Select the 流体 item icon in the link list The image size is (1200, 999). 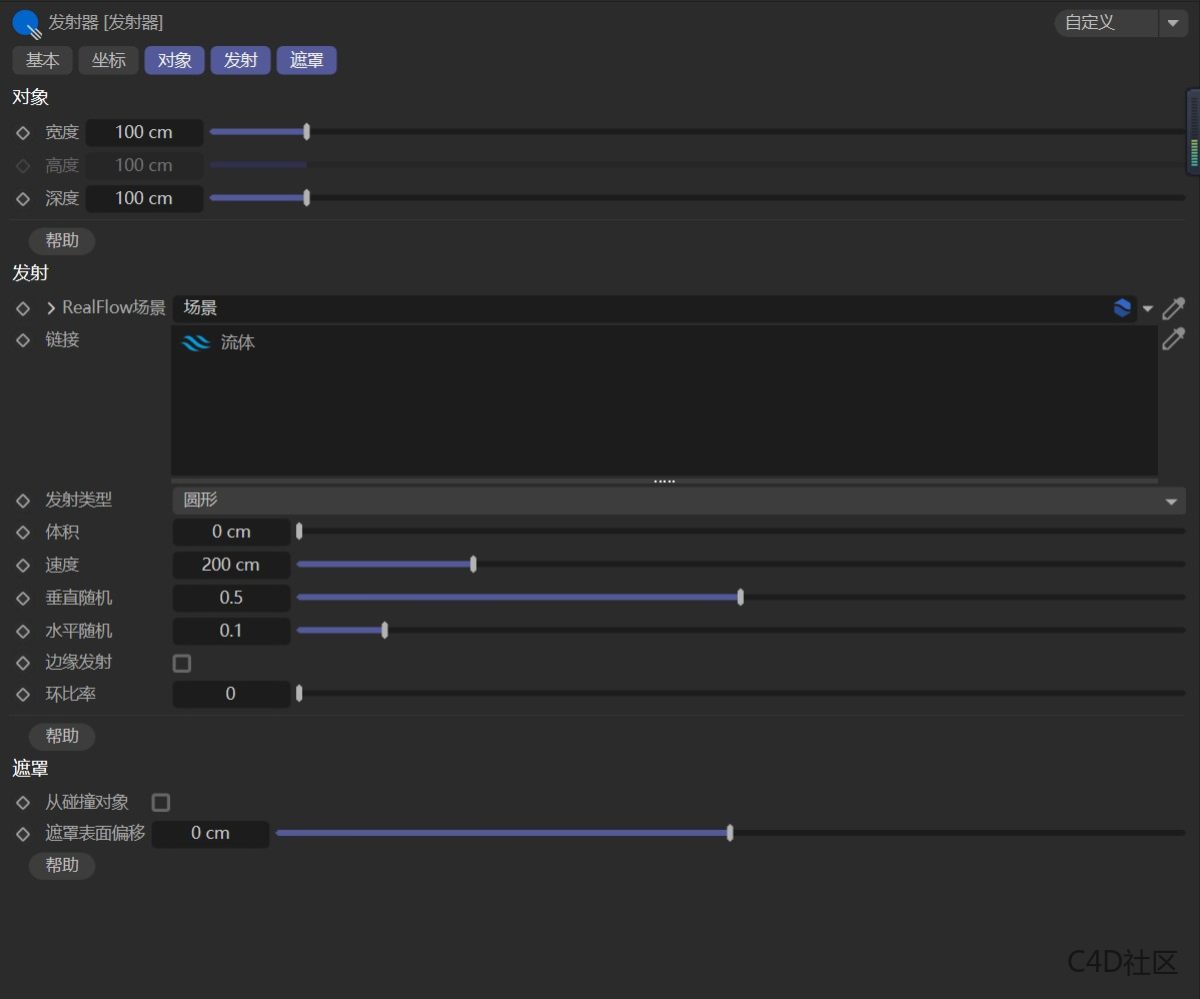tap(195, 342)
